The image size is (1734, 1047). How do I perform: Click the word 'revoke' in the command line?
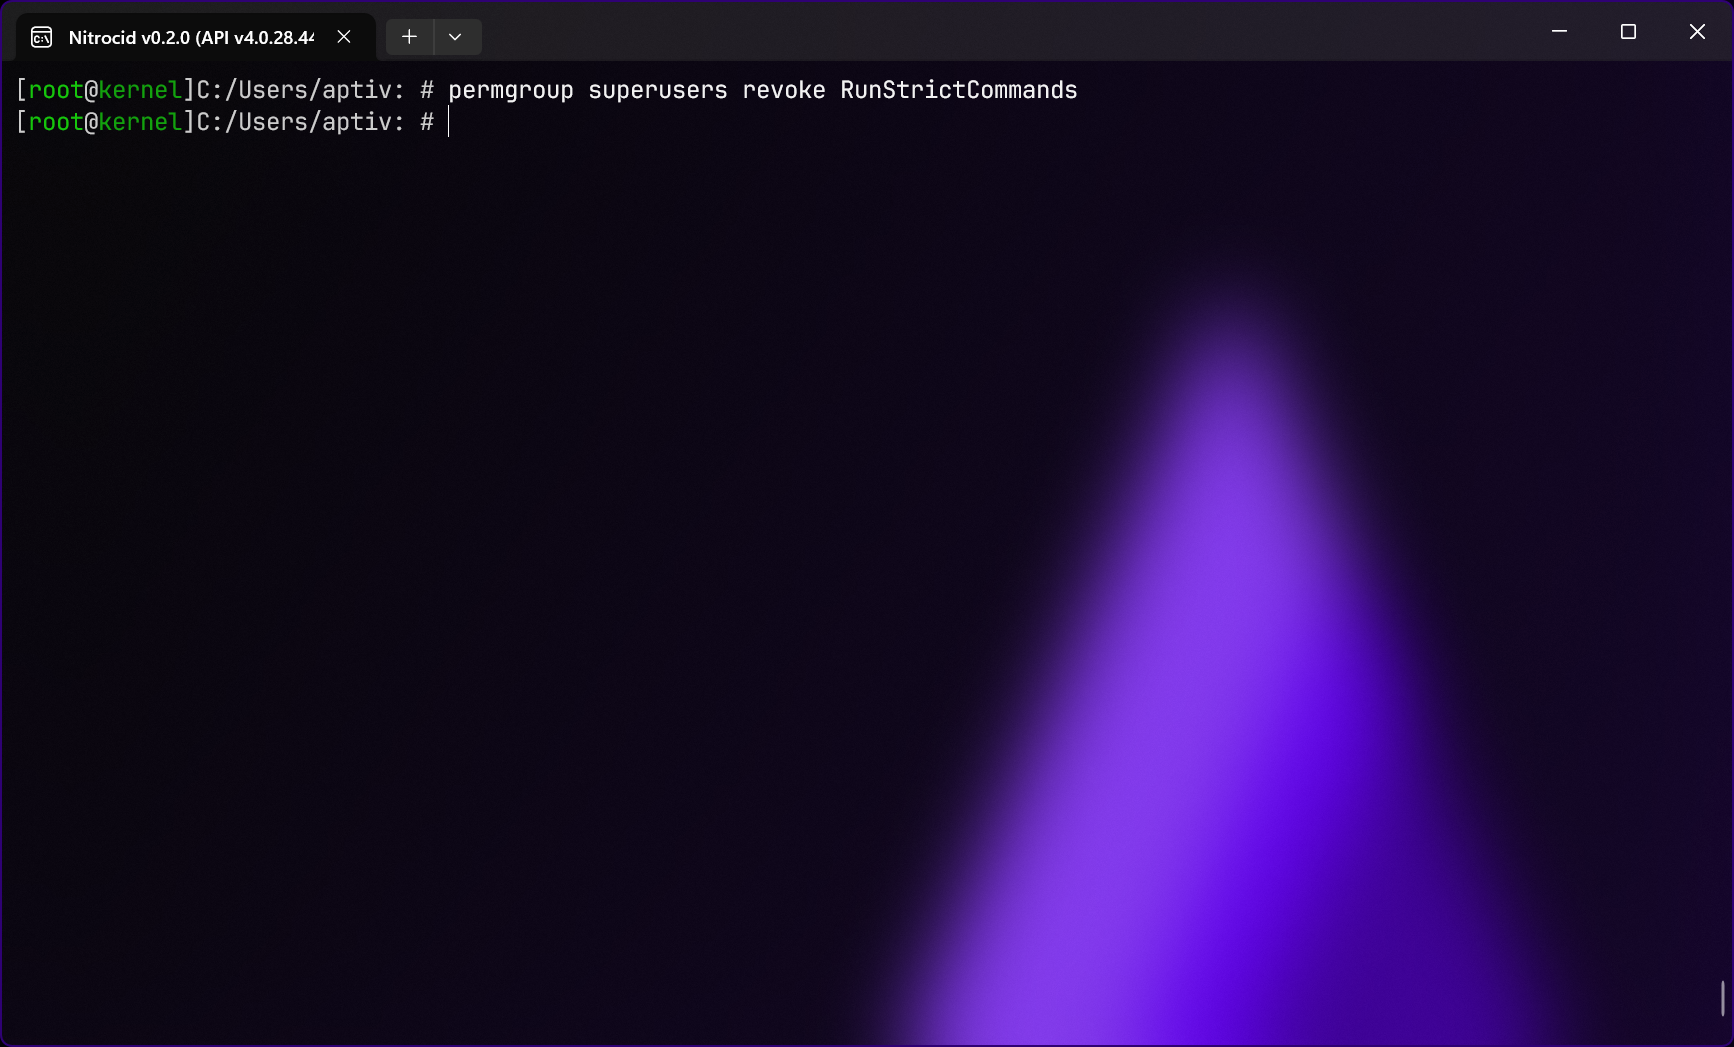pyautogui.click(x=784, y=90)
